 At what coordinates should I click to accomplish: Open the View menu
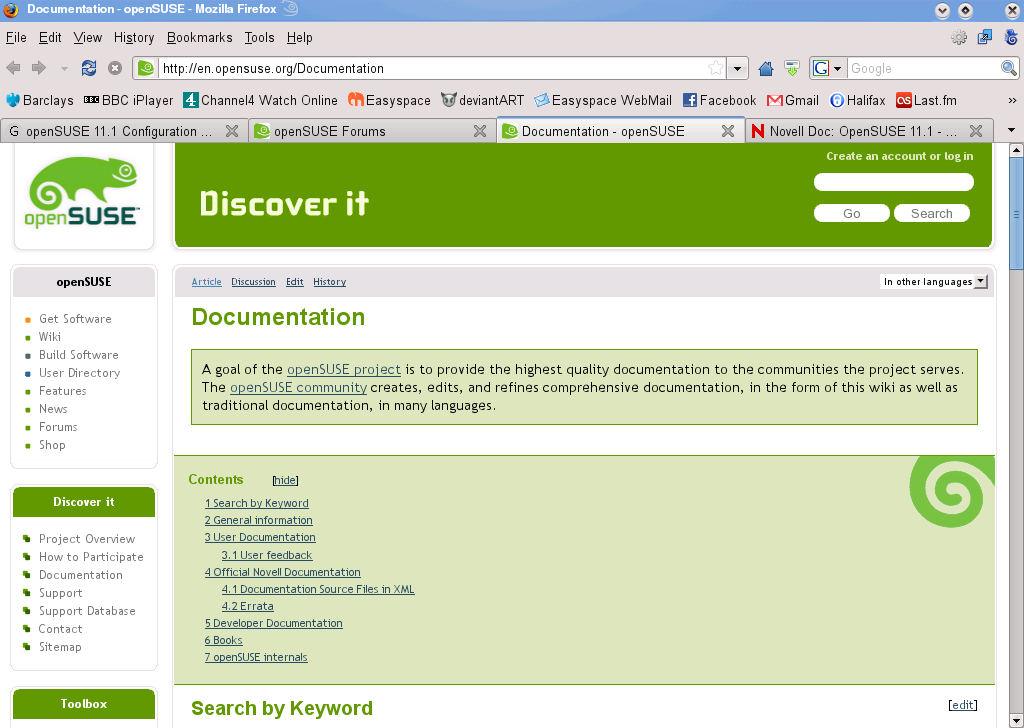click(x=88, y=38)
